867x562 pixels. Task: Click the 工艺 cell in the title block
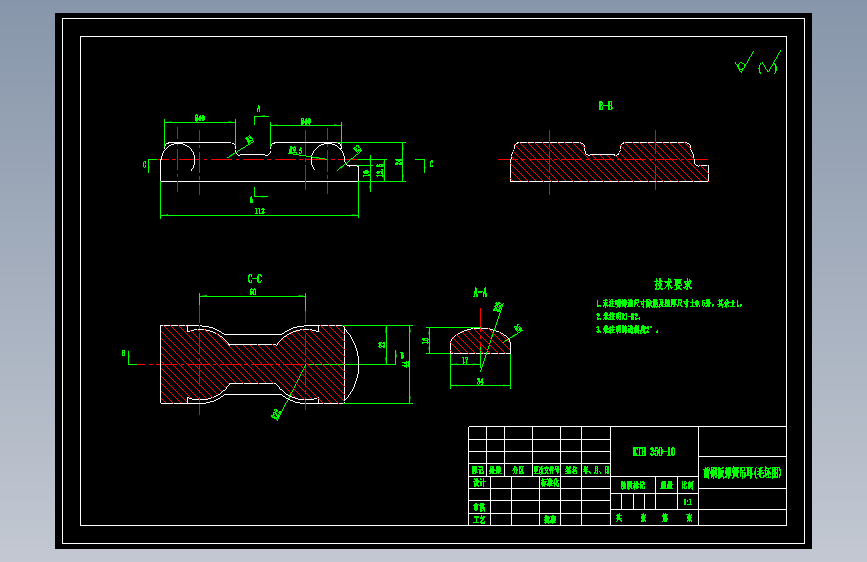click(479, 519)
